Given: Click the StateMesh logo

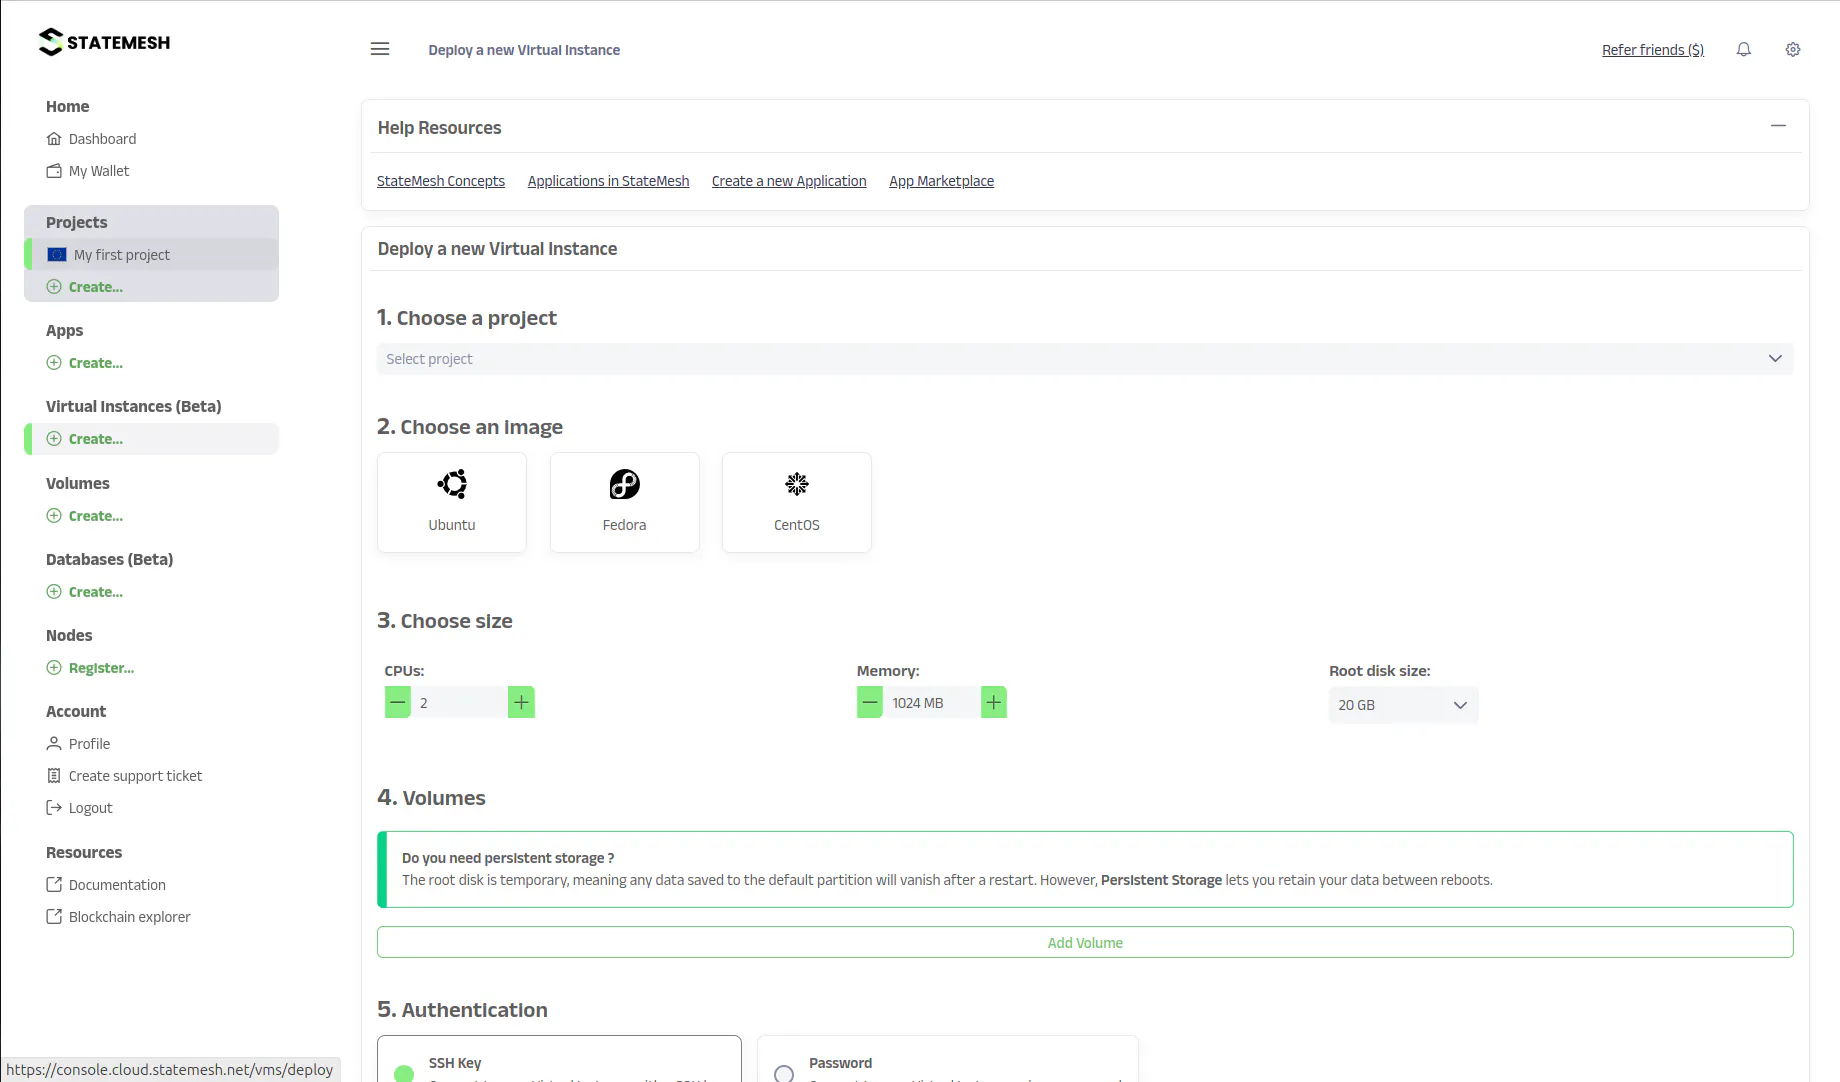Looking at the screenshot, I should pyautogui.click(x=104, y=42).
